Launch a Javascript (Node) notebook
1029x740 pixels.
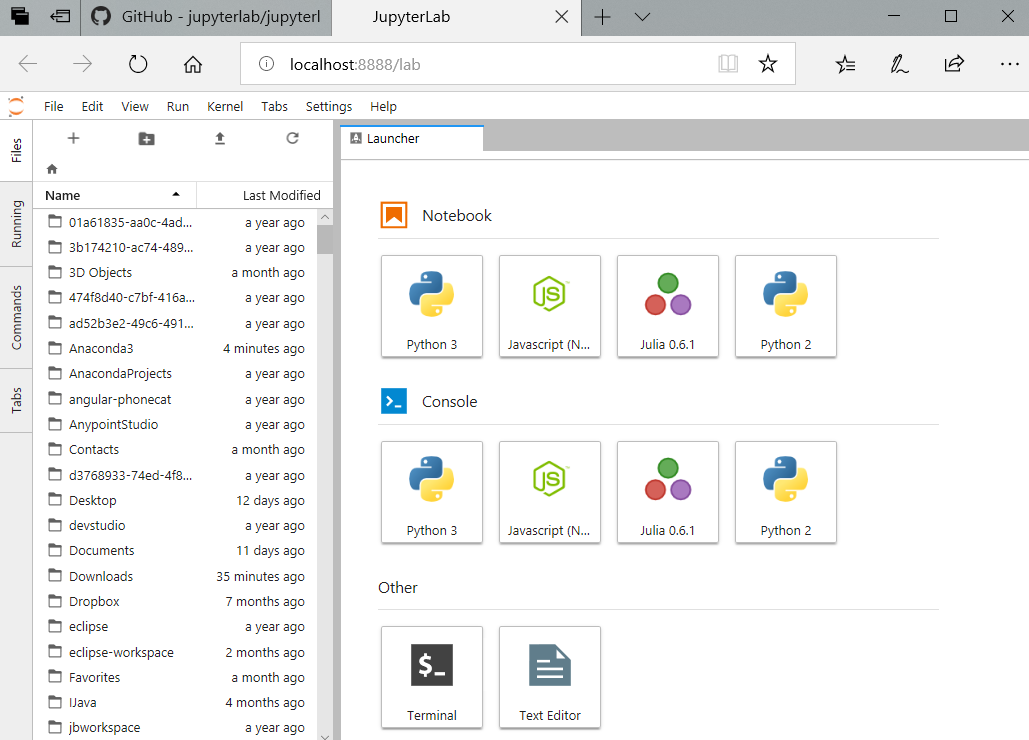pyautogui.click(x=550, y=306)
